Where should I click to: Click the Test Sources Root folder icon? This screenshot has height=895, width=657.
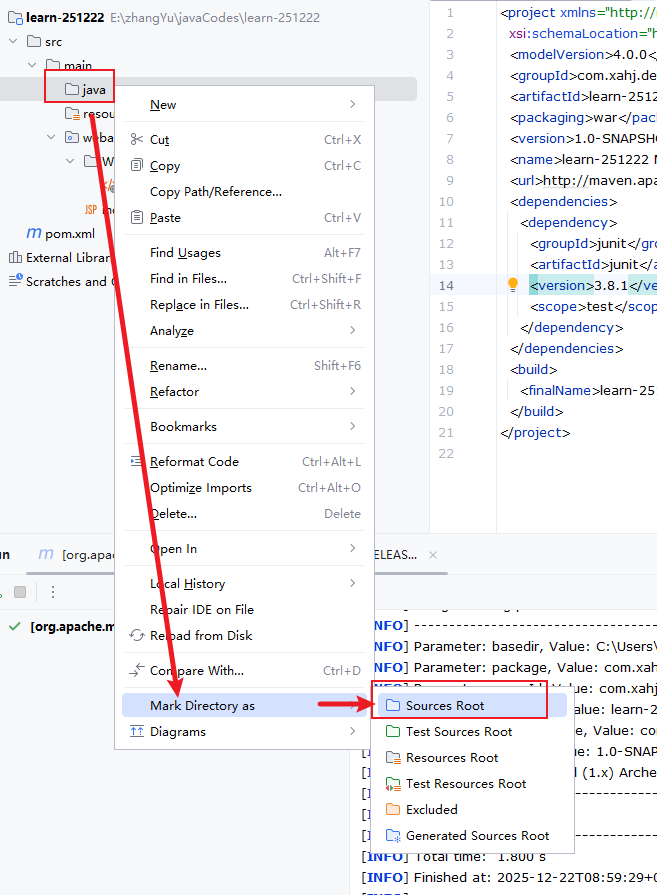tap(393, 731)
